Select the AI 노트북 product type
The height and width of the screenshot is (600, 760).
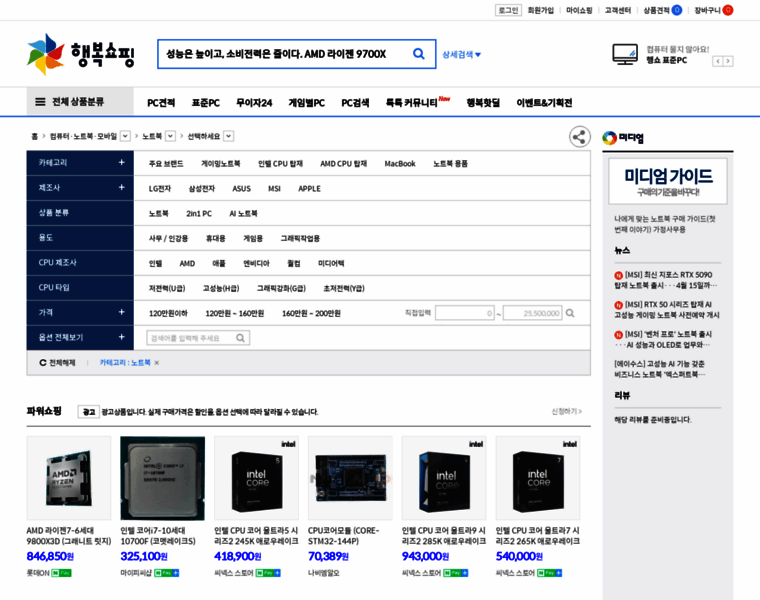tap(243, 213)
